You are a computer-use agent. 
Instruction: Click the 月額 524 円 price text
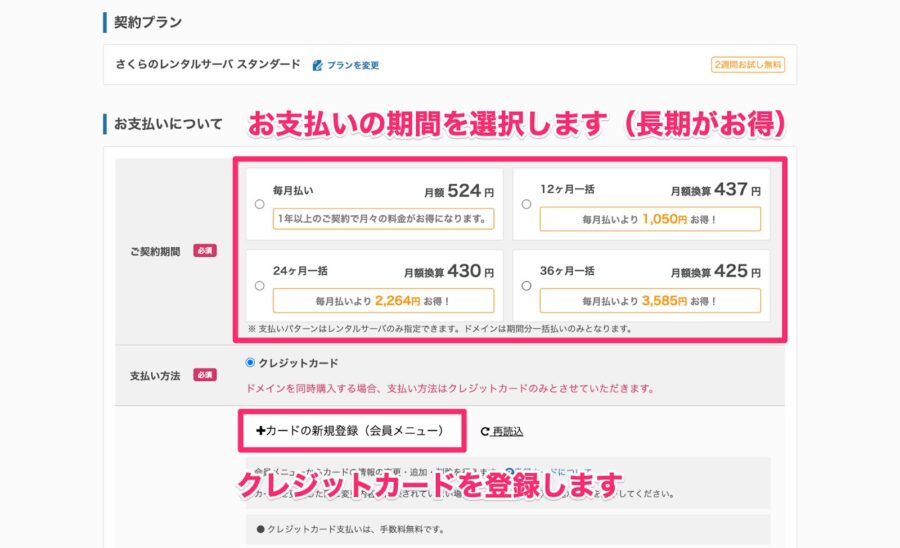459,191
